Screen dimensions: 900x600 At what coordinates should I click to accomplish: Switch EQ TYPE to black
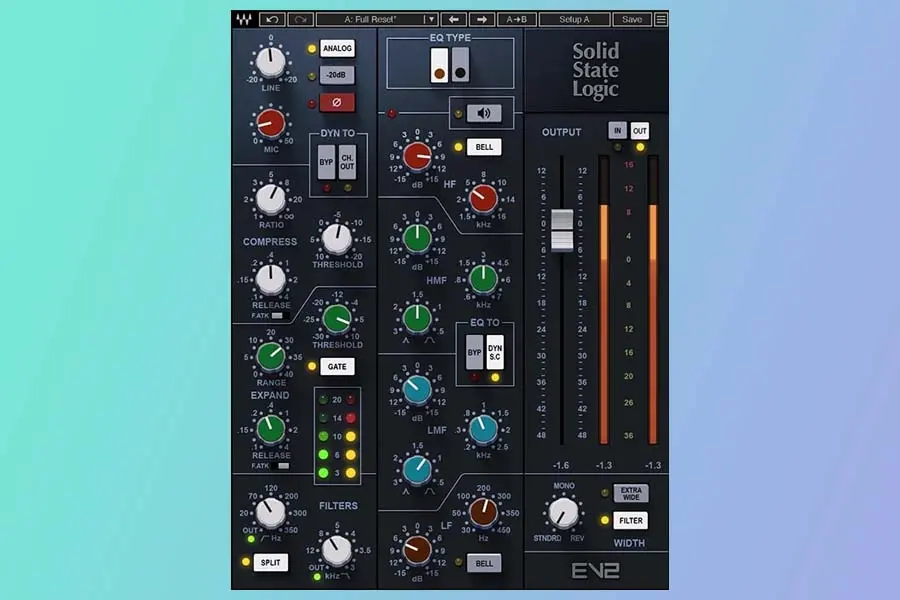[x=460, y=64]
